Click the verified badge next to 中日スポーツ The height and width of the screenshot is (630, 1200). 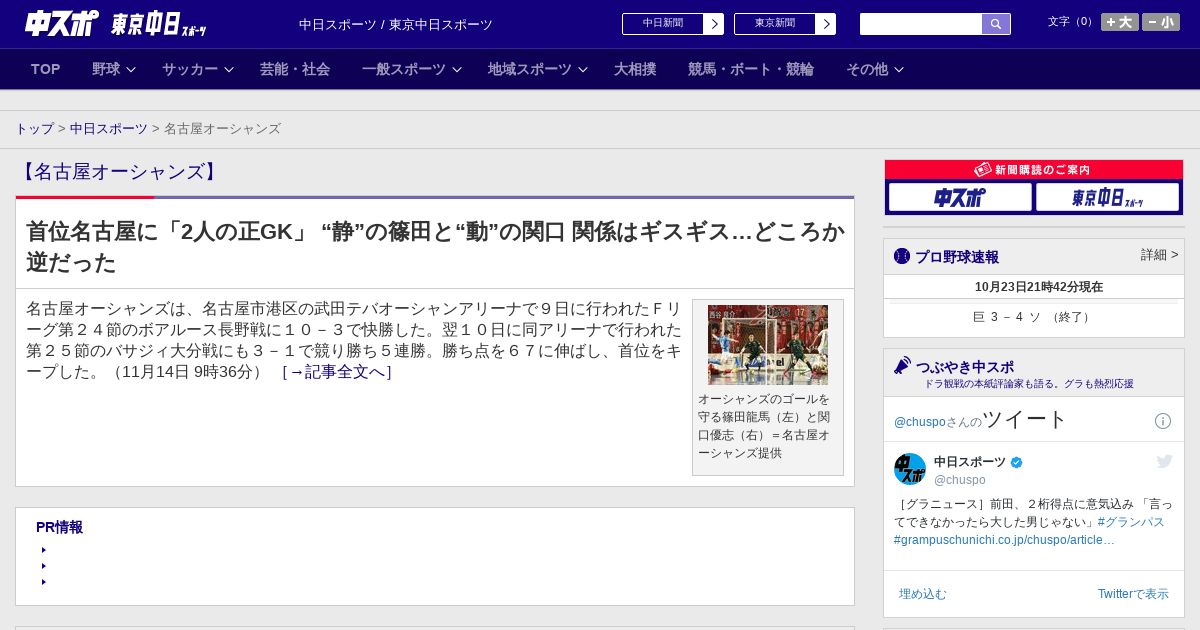coord(1017,462)
